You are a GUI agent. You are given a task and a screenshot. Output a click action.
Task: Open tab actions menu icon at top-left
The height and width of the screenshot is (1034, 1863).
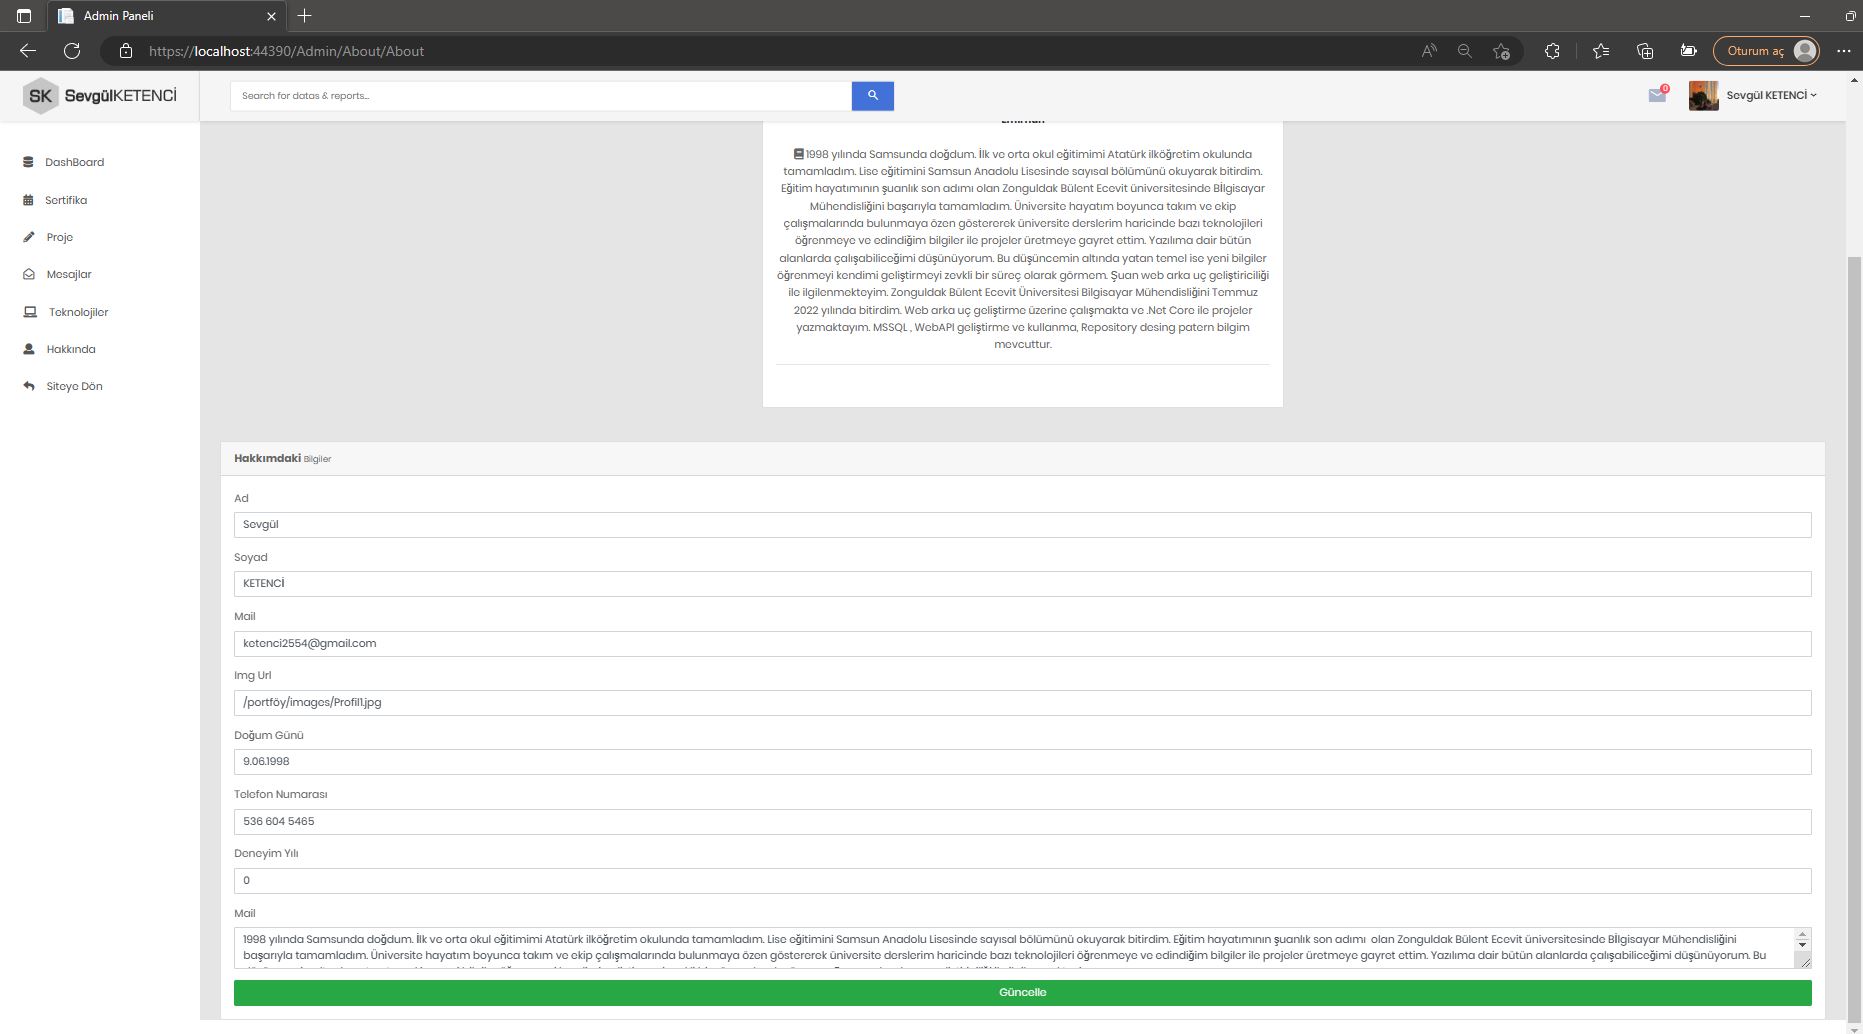point(24,16)
